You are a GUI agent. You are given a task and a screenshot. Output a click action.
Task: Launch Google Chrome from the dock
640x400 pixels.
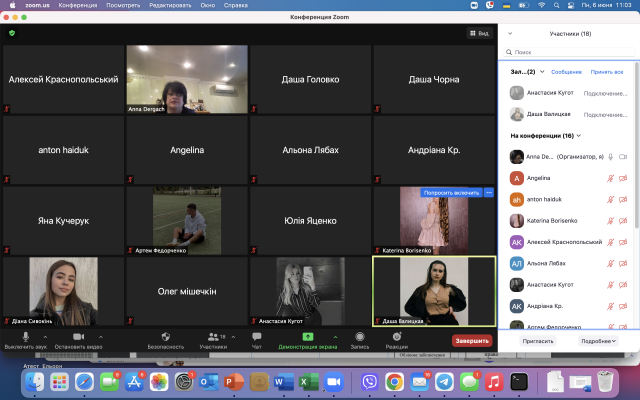(395, 382)
